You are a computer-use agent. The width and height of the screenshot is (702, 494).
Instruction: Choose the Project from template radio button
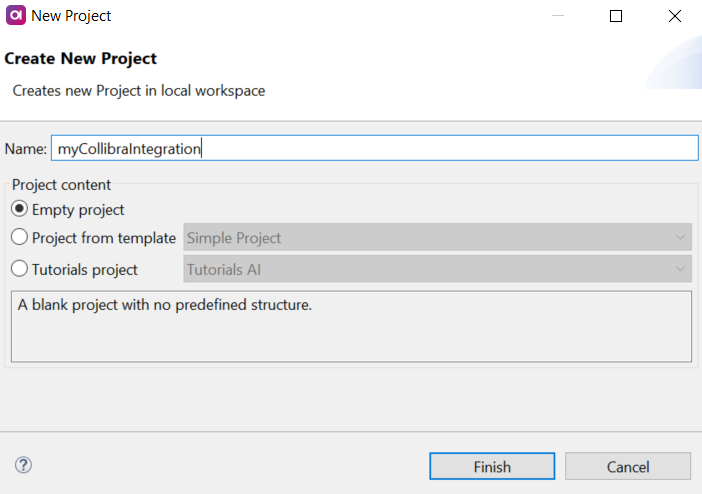(19, 238)
